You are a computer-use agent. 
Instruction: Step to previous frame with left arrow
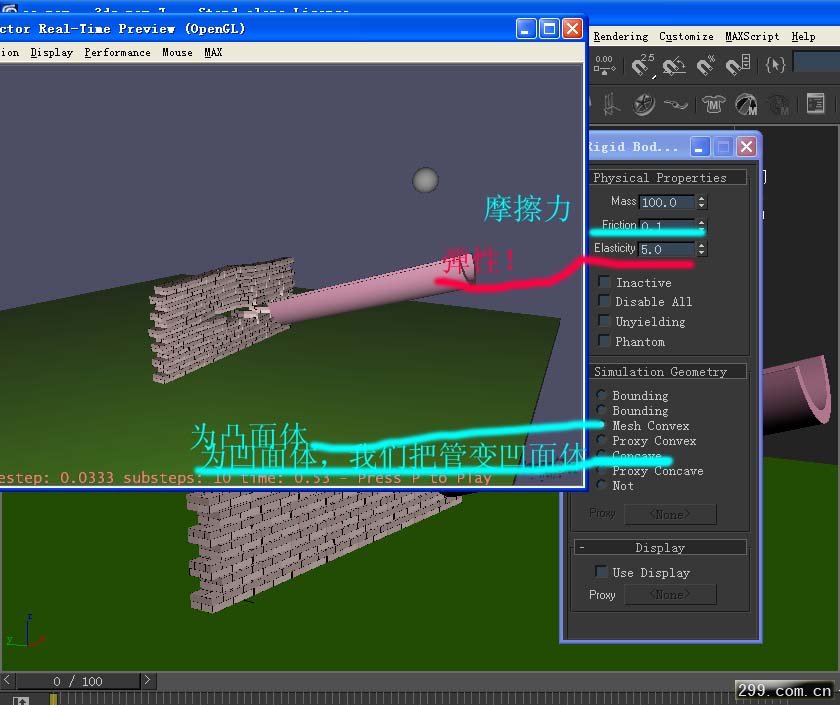pos(7,680)
